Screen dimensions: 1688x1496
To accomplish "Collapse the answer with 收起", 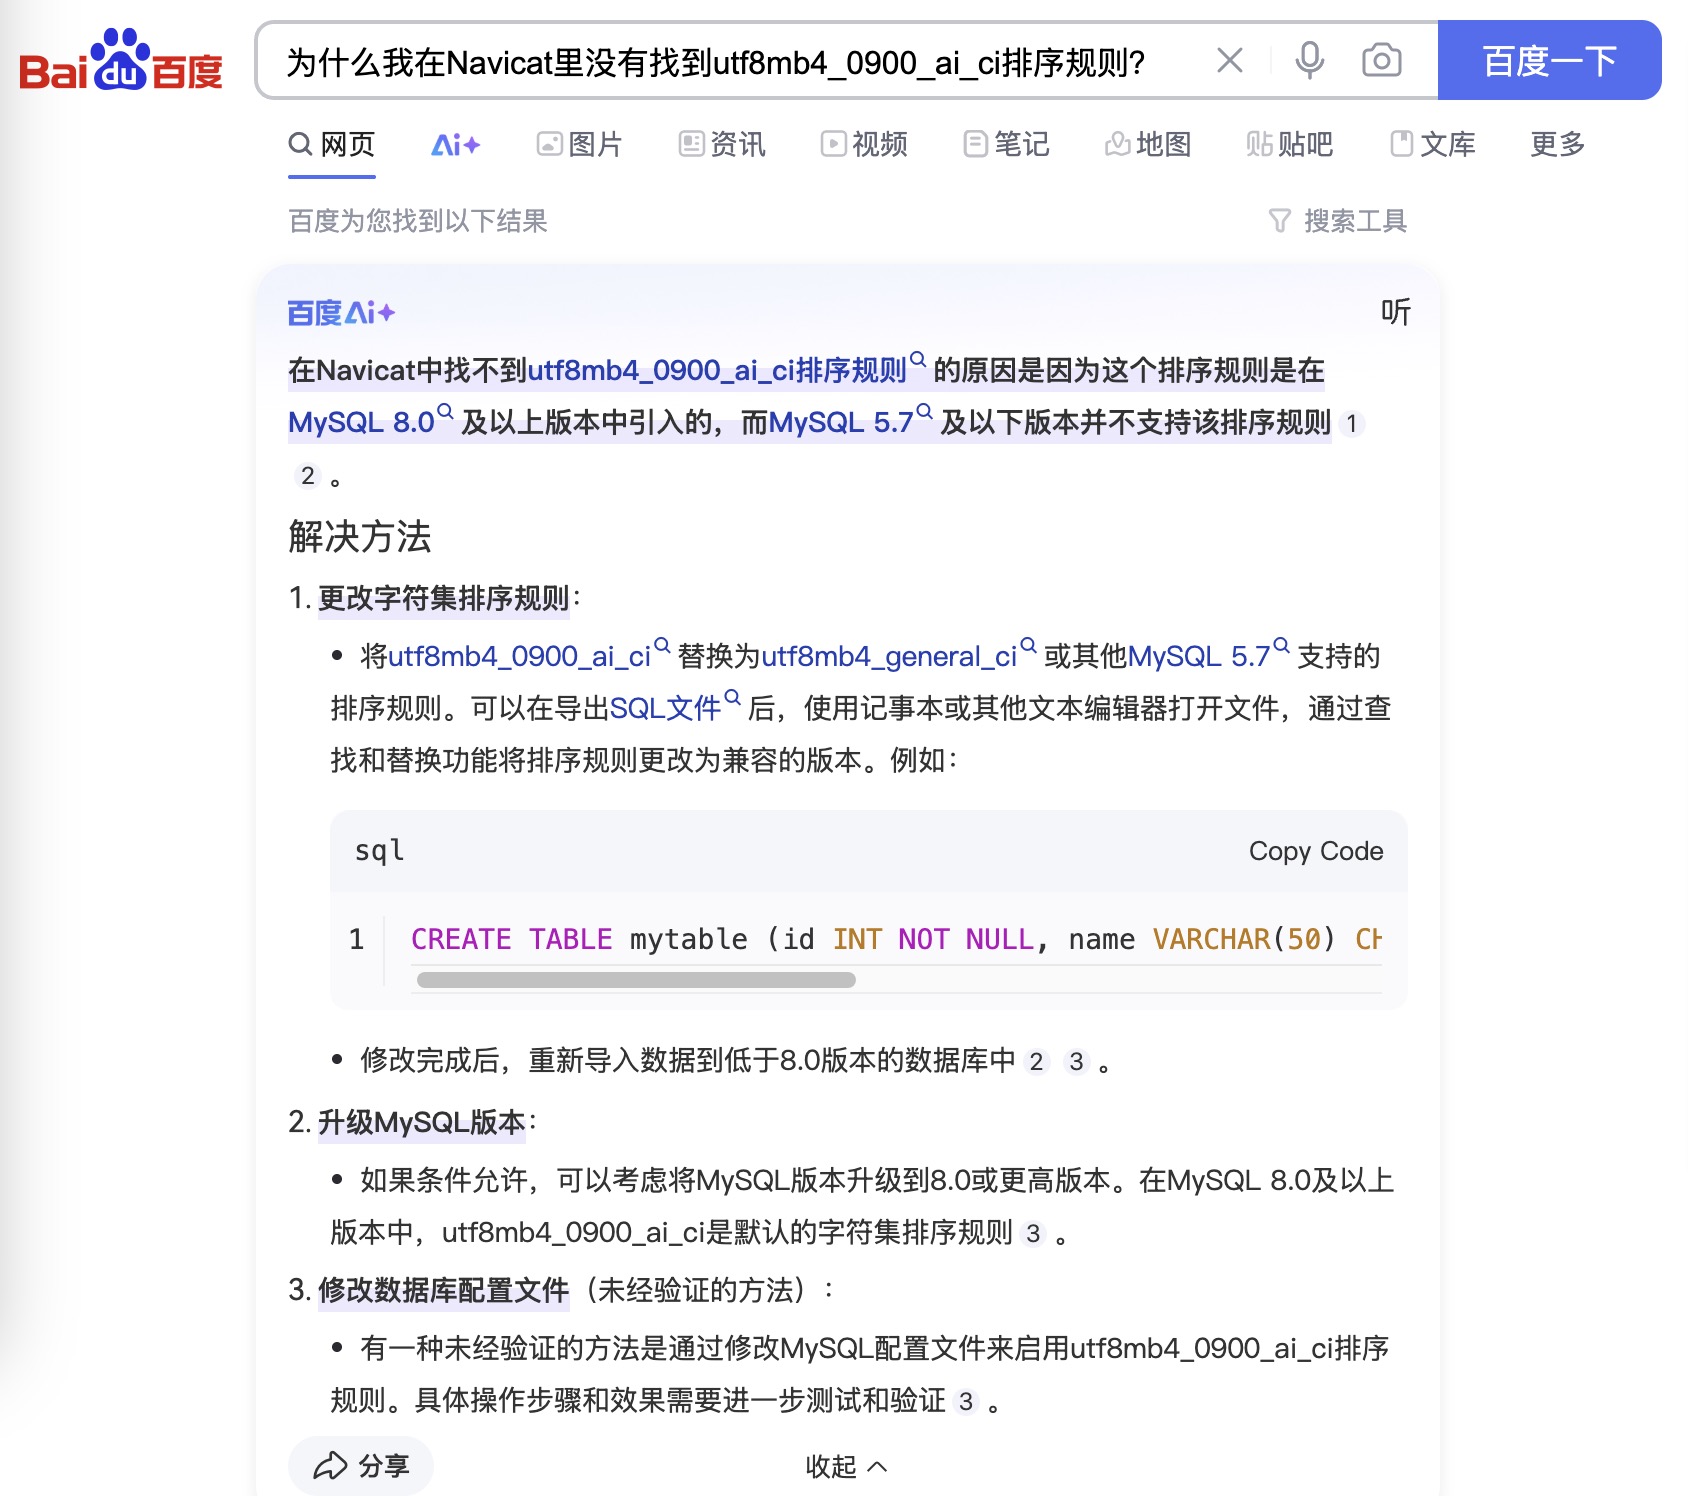I will (x=846, y=1467).
